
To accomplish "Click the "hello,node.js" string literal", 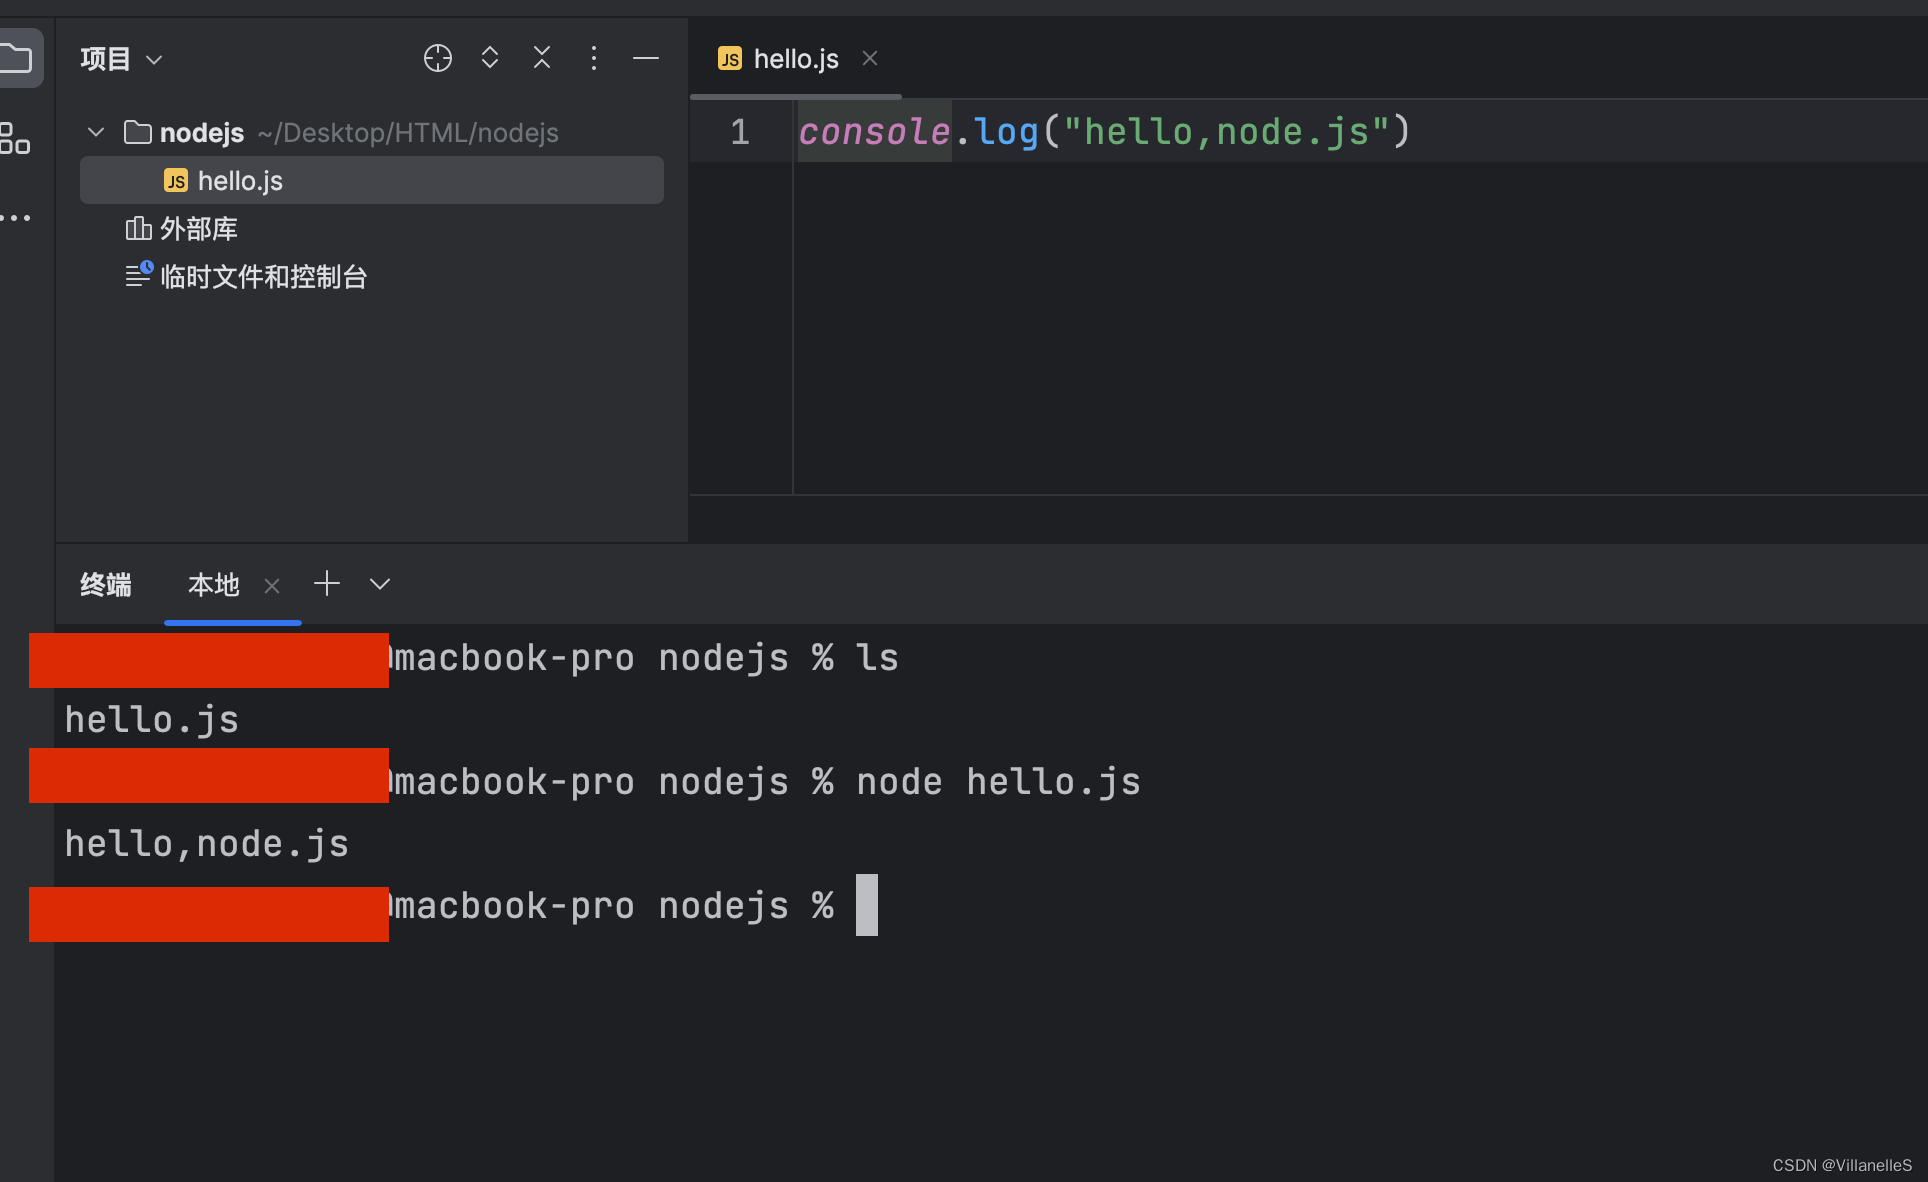I will [x=1226, y=132].
